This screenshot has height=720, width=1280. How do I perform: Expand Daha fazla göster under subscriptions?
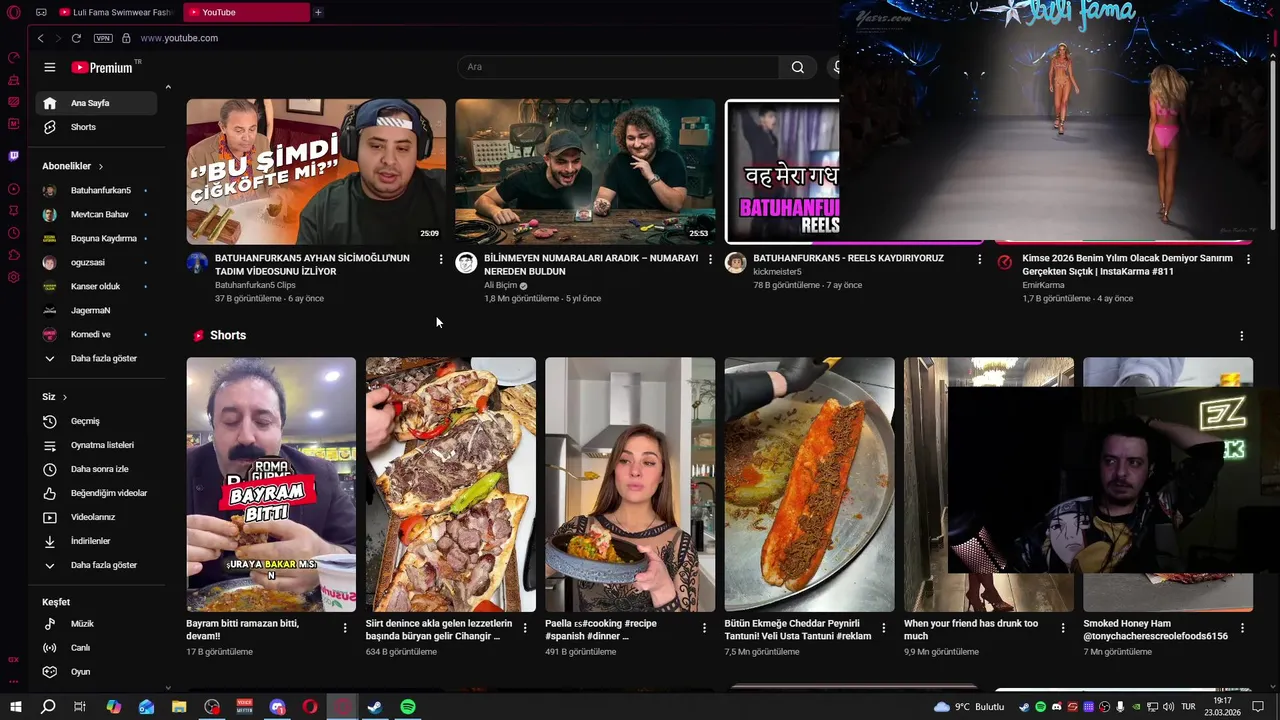[96, 358]
